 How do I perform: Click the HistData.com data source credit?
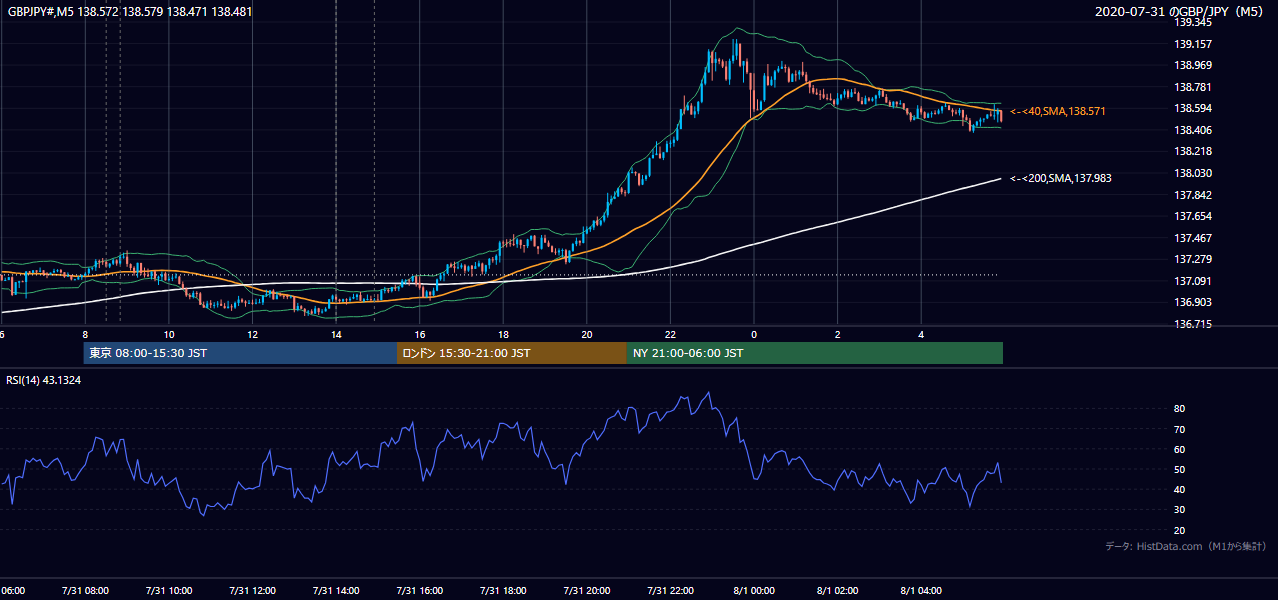[1186, 546]
